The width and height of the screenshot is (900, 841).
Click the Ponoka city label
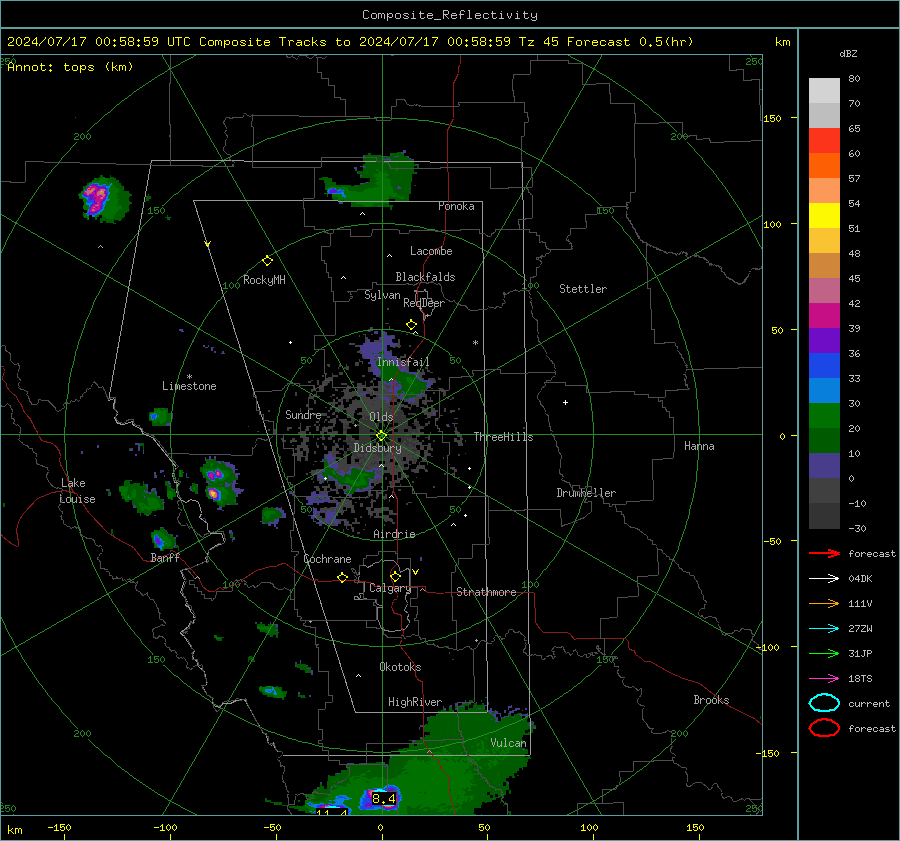click(456, 207)
